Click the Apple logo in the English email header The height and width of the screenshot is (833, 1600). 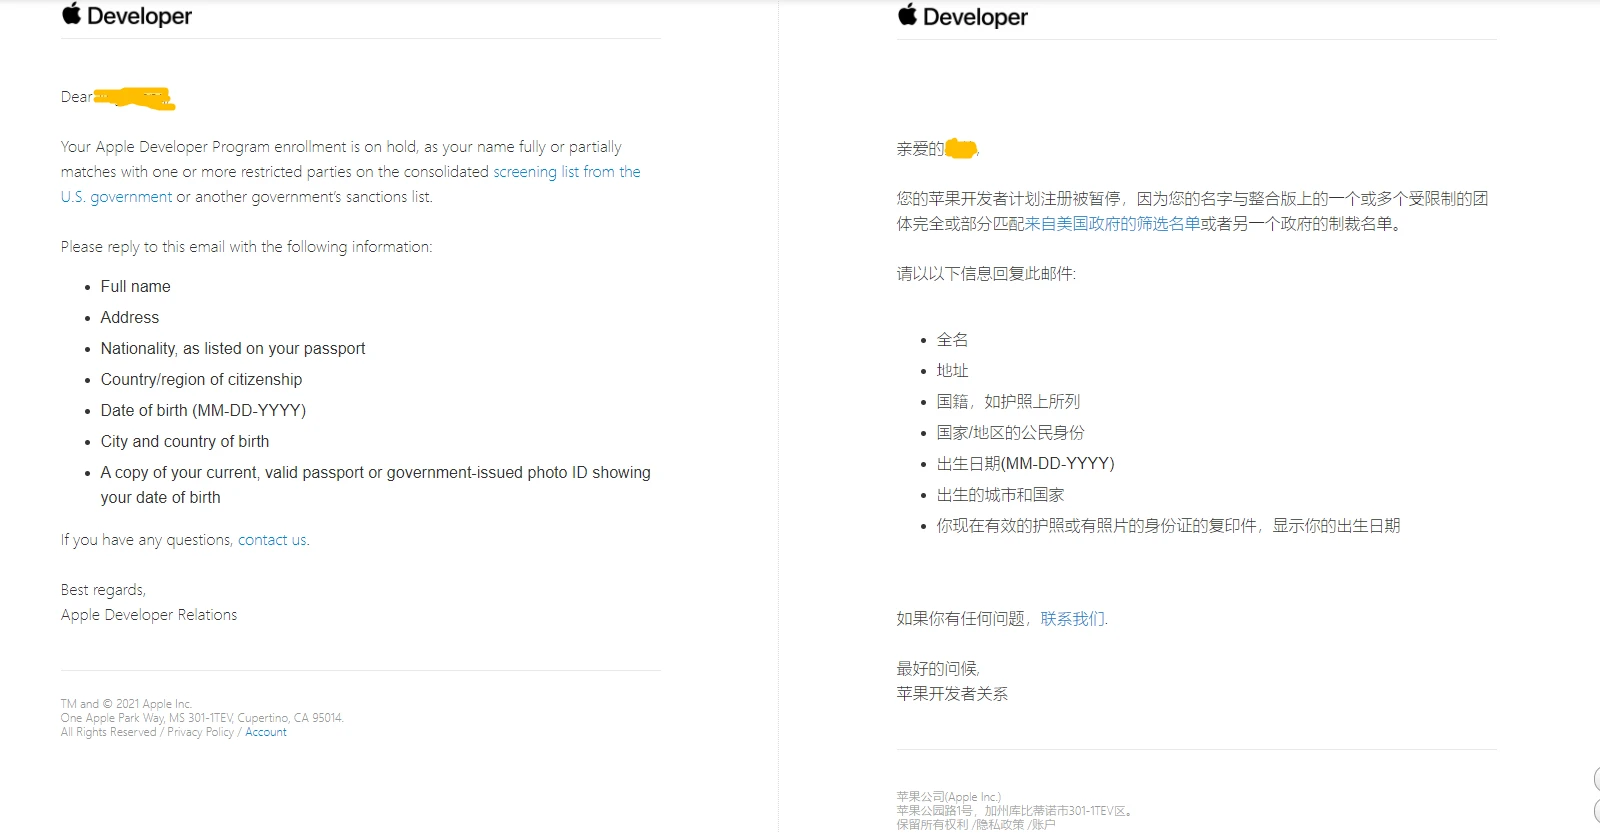point(71,14)
